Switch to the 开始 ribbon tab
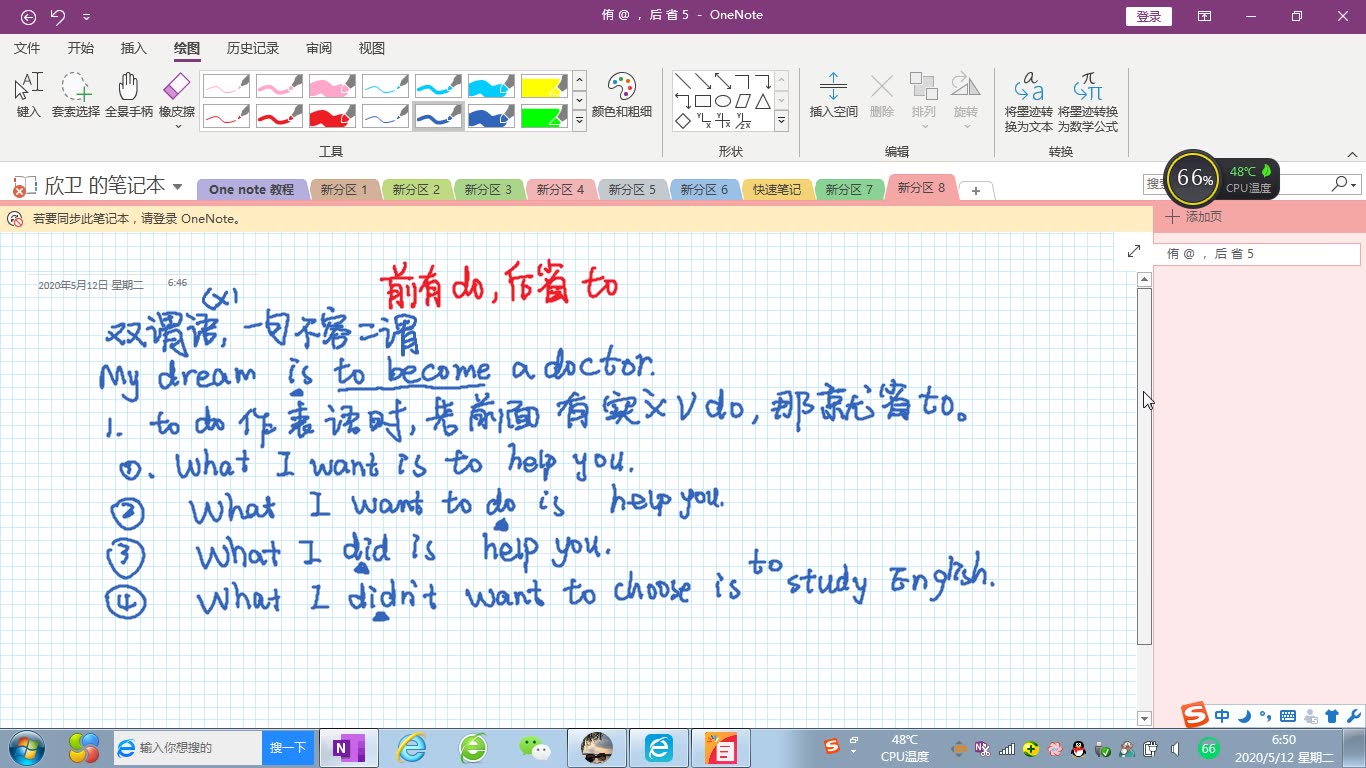The height and width of the screenshot is (768, 1366). tap(81, 48)
